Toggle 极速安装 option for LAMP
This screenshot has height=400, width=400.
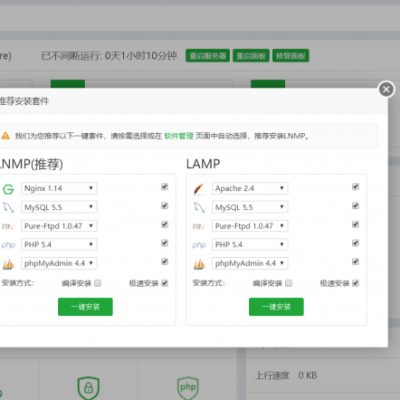pyautogui.click(x=356, y=283)
